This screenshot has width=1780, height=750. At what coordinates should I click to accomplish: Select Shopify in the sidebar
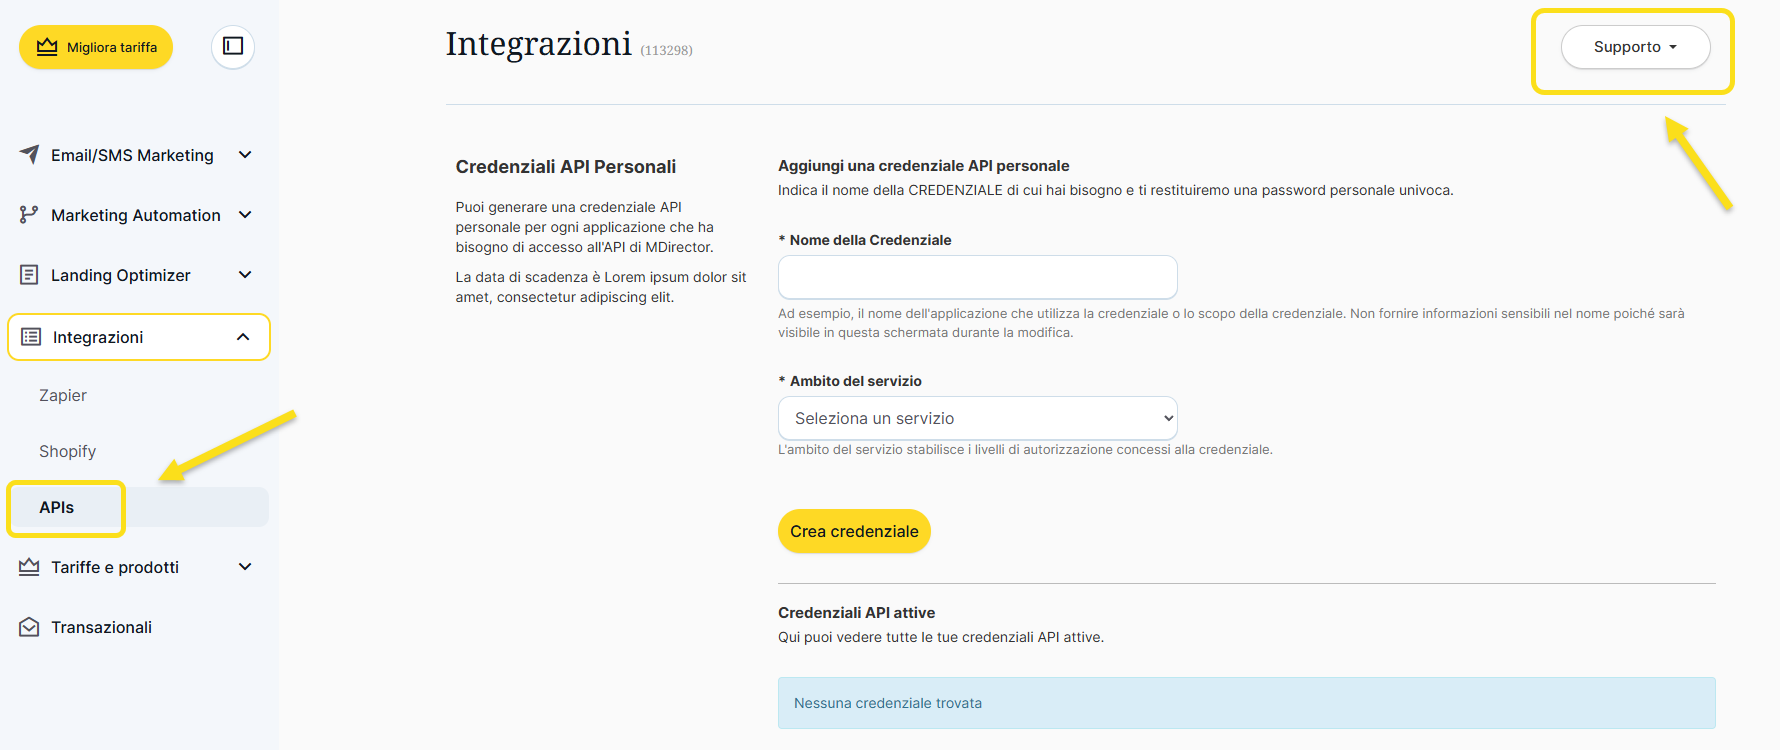pyautogui.click(x=68, y=452)
